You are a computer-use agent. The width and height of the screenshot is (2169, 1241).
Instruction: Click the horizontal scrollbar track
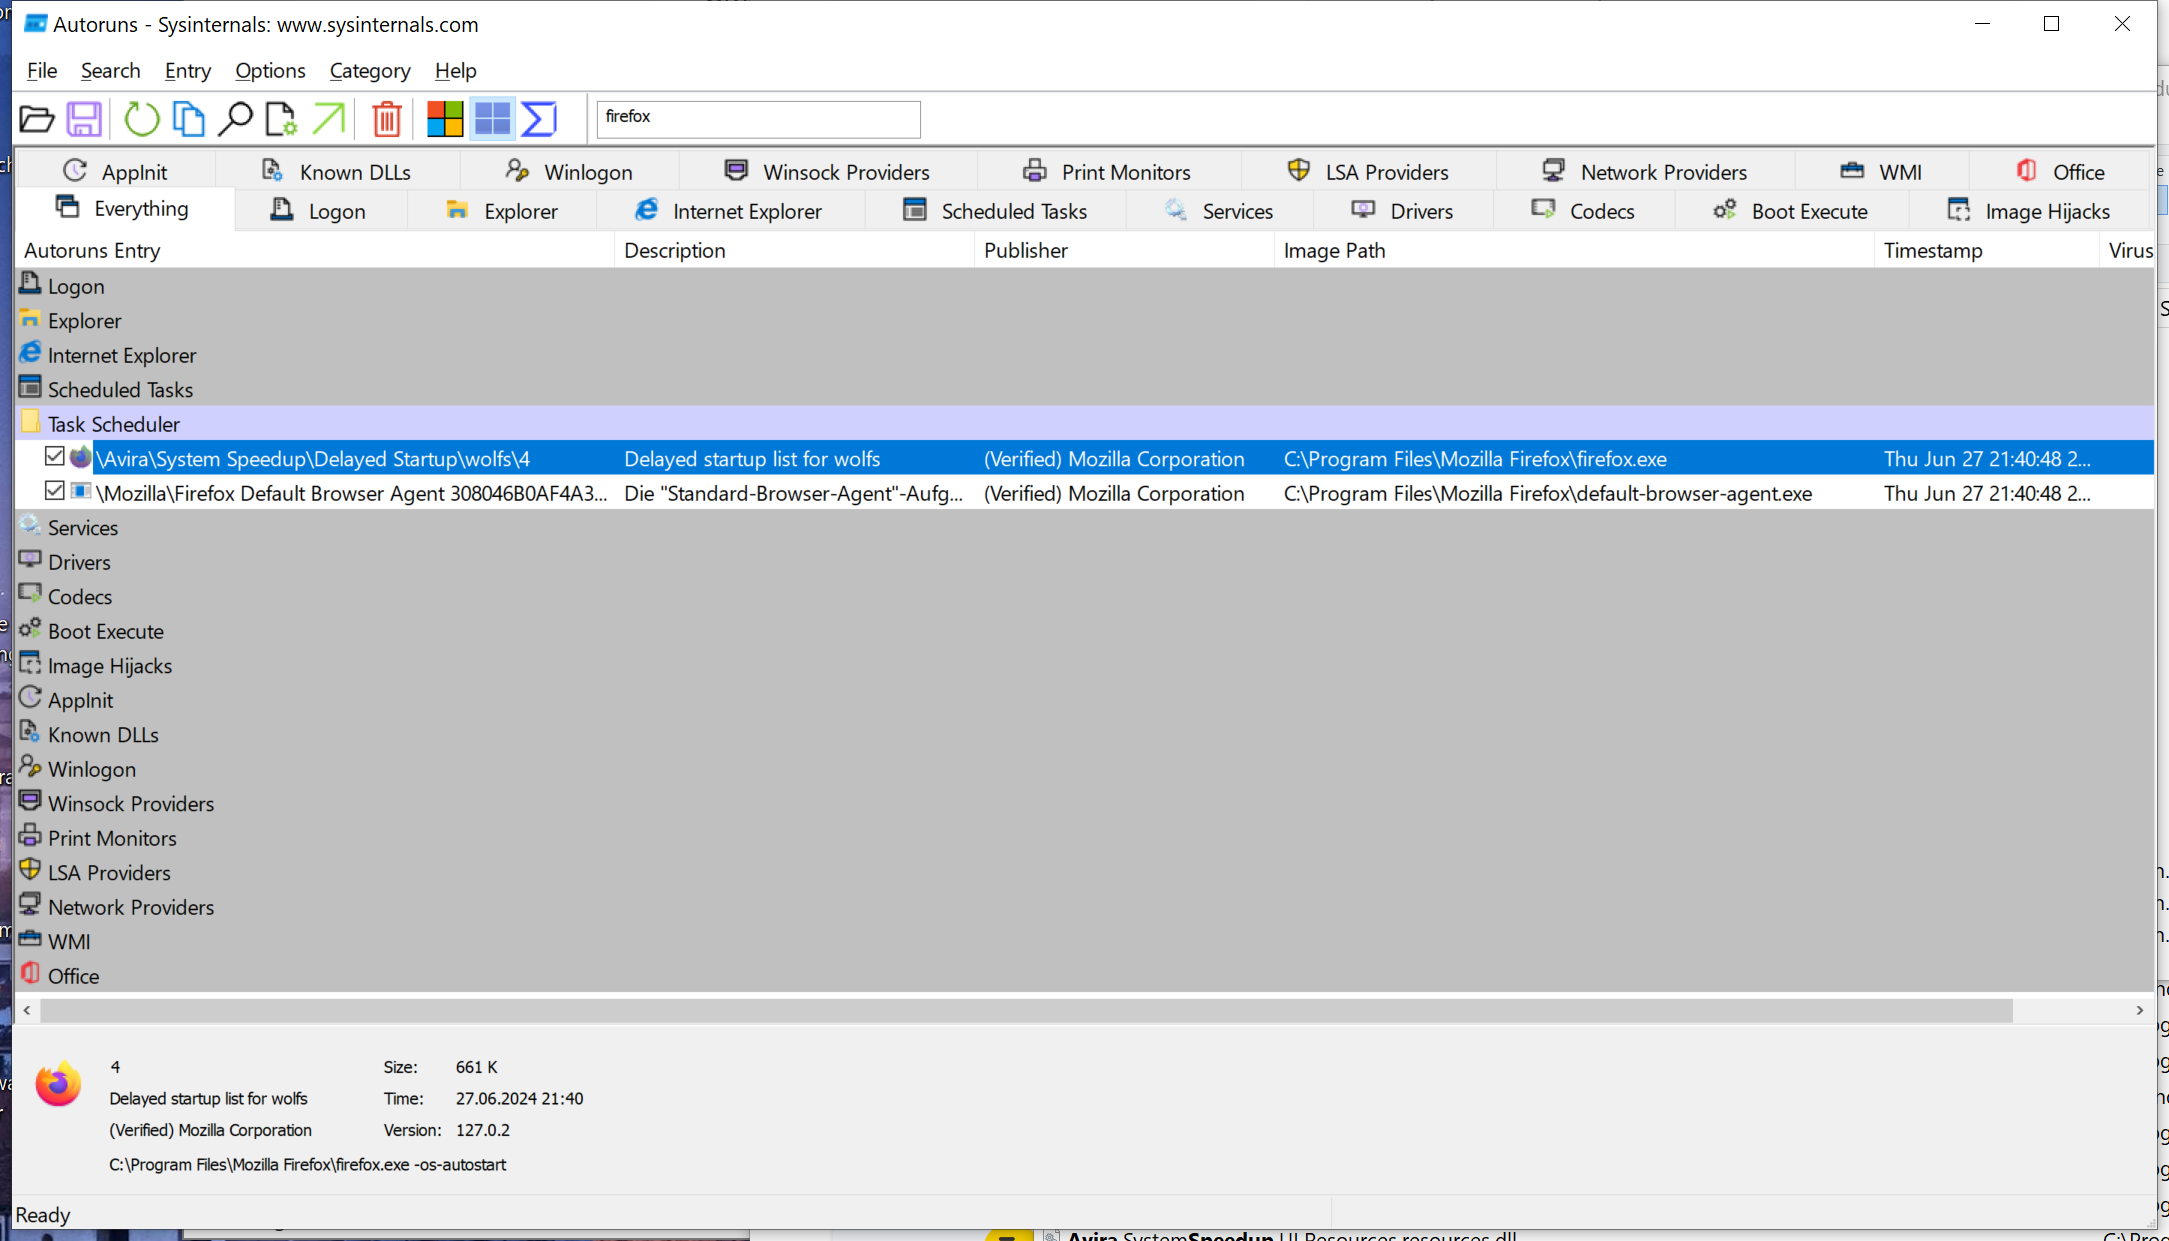(2070, 1011)
